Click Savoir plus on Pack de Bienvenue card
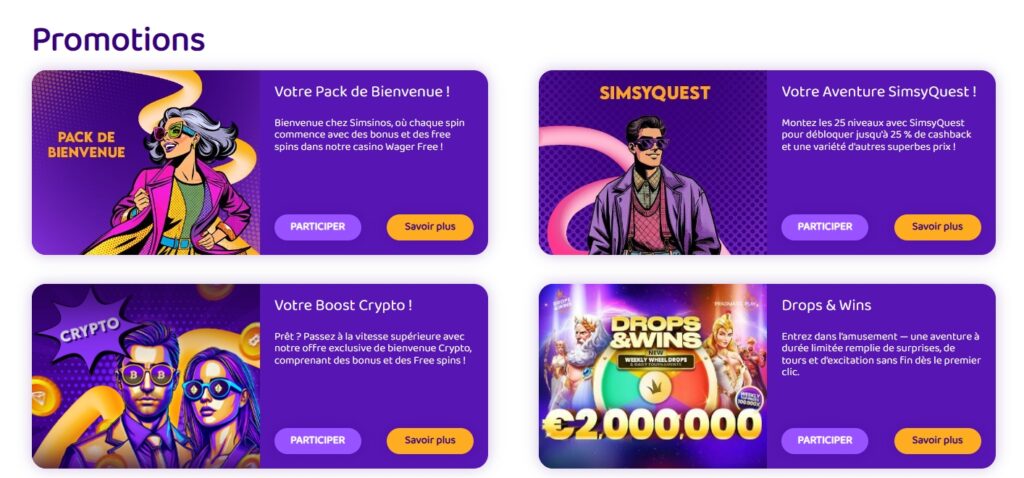This screenshot has height=478, width=1024. click(x=430, y=227)
